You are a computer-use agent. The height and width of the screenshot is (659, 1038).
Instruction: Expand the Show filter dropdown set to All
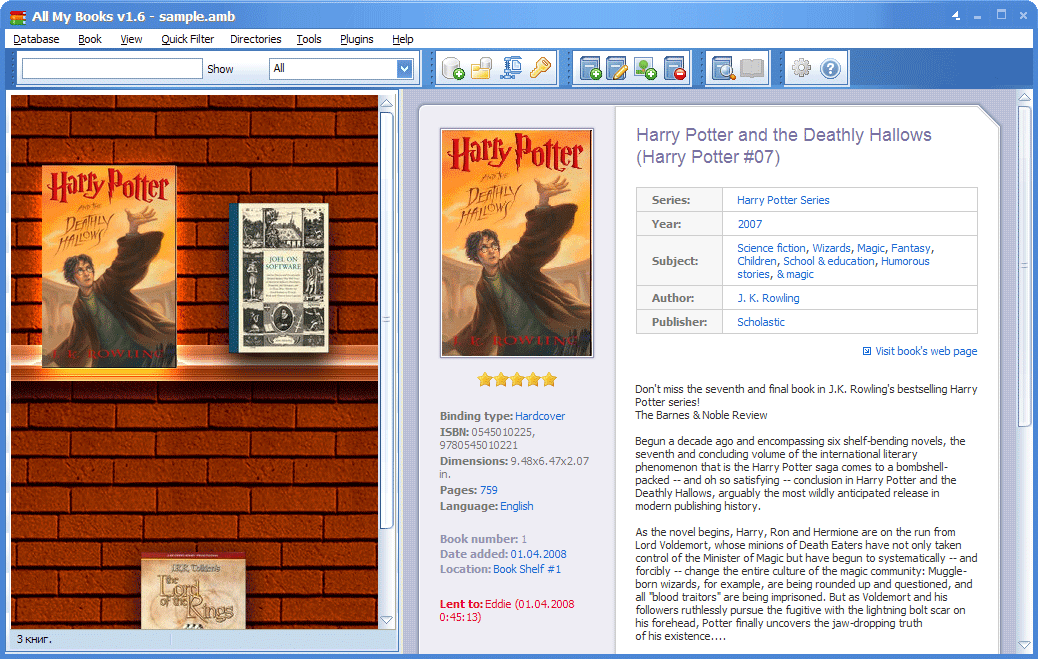click(404, 69)
